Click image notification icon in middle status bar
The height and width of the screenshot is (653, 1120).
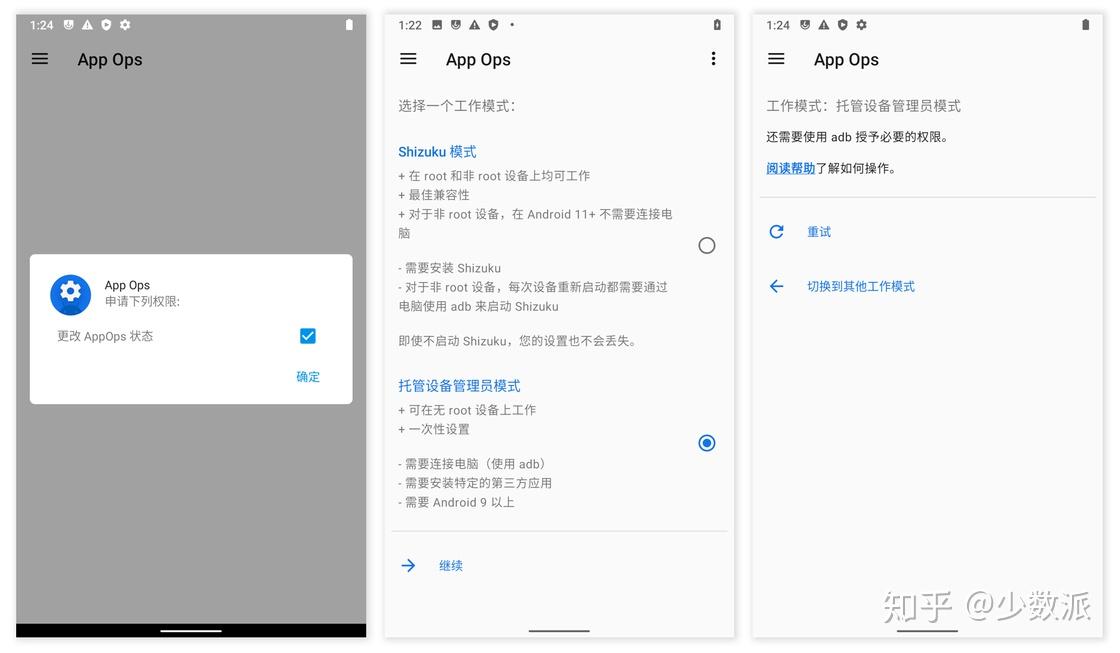click(437, 25)
